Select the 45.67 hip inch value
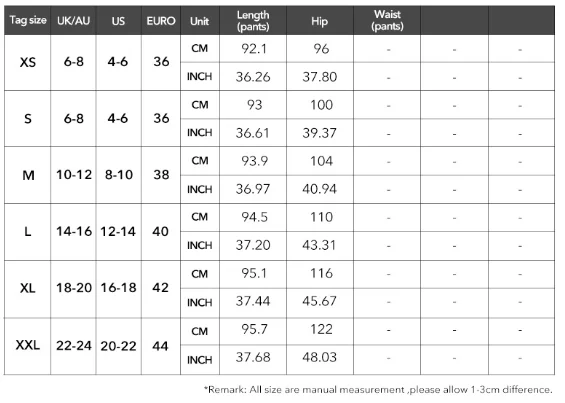 320,301
